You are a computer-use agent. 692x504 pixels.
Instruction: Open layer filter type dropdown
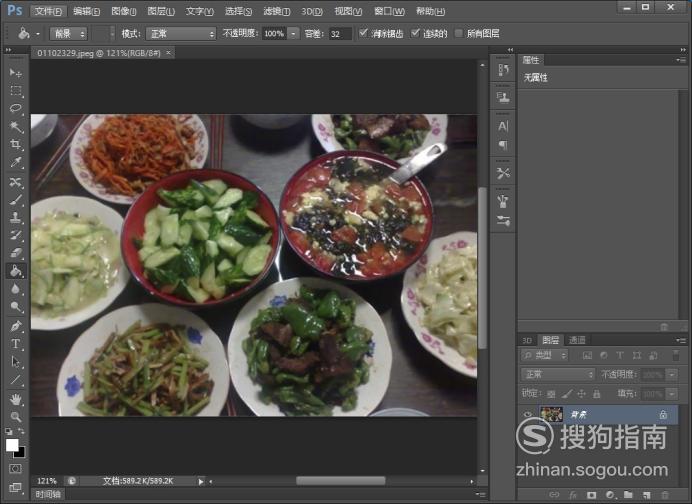click(x=545, y=355)
